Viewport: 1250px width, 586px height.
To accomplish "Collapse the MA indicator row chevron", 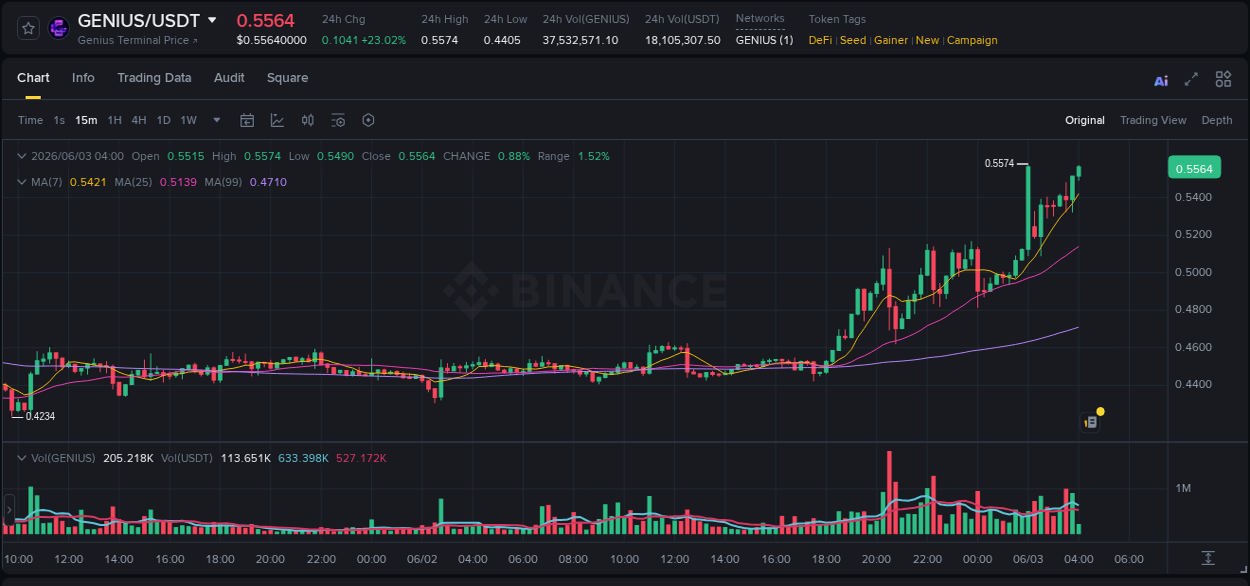I will 22,182.
